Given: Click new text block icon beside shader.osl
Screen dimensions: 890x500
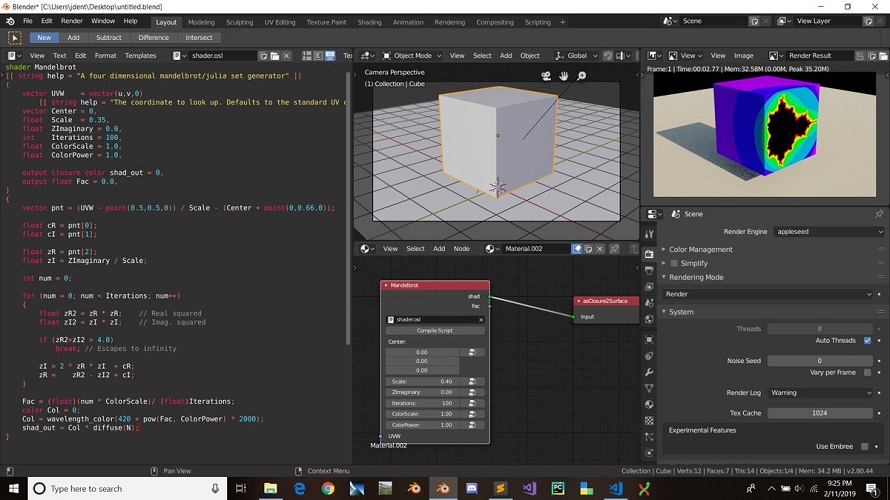Looking at the screenshot, I should tap(263, 56).
